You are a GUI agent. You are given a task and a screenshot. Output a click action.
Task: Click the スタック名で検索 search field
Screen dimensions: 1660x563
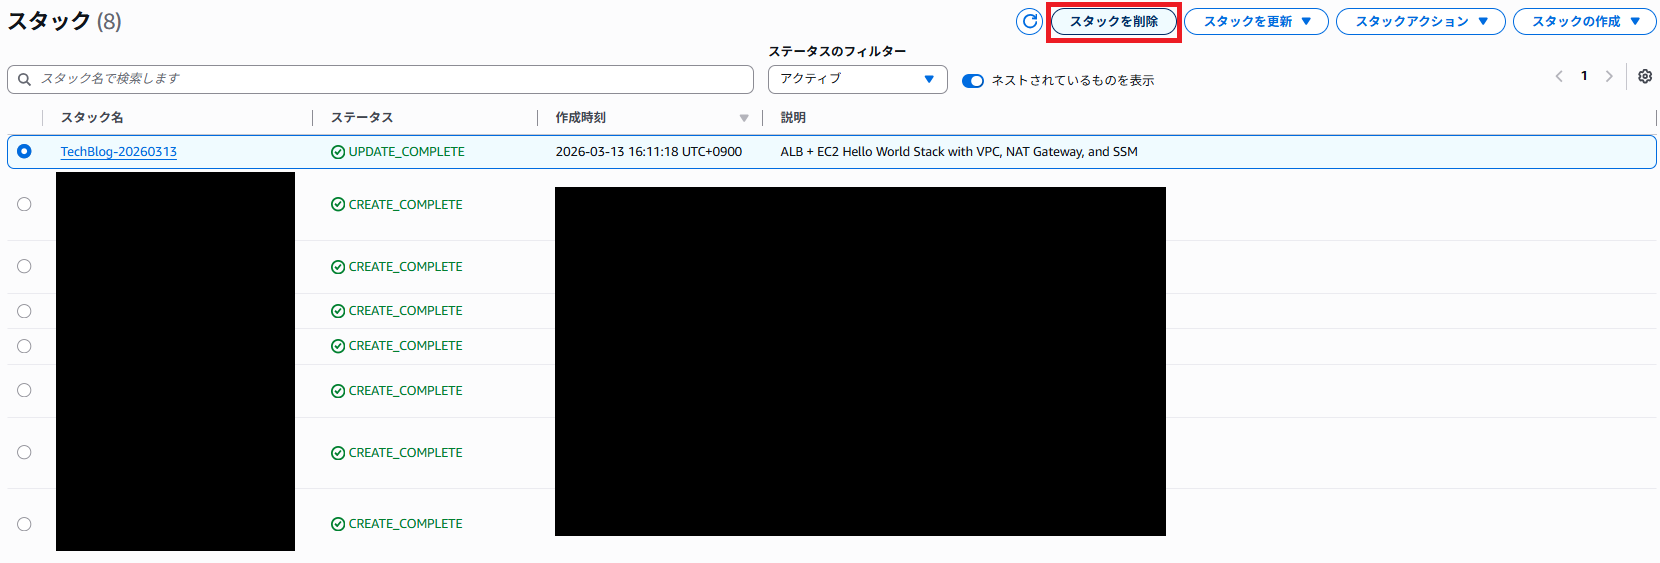pos(390,79)
